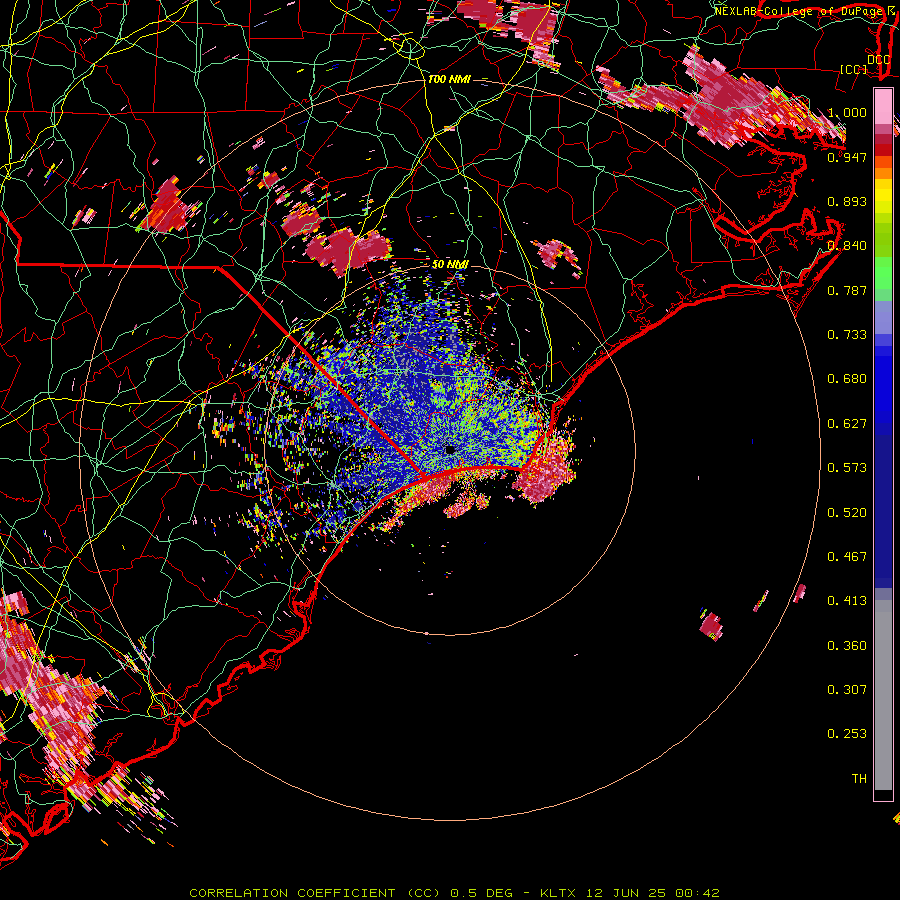Click the 0.680 scale label
Viewport: 900px width, 900px height.
coord(847,379)
